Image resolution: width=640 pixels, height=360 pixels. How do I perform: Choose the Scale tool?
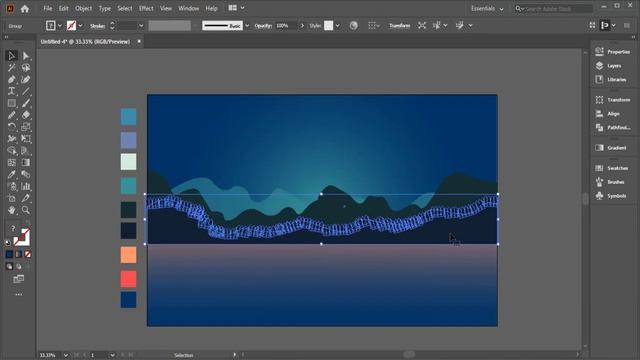[26, 127]
